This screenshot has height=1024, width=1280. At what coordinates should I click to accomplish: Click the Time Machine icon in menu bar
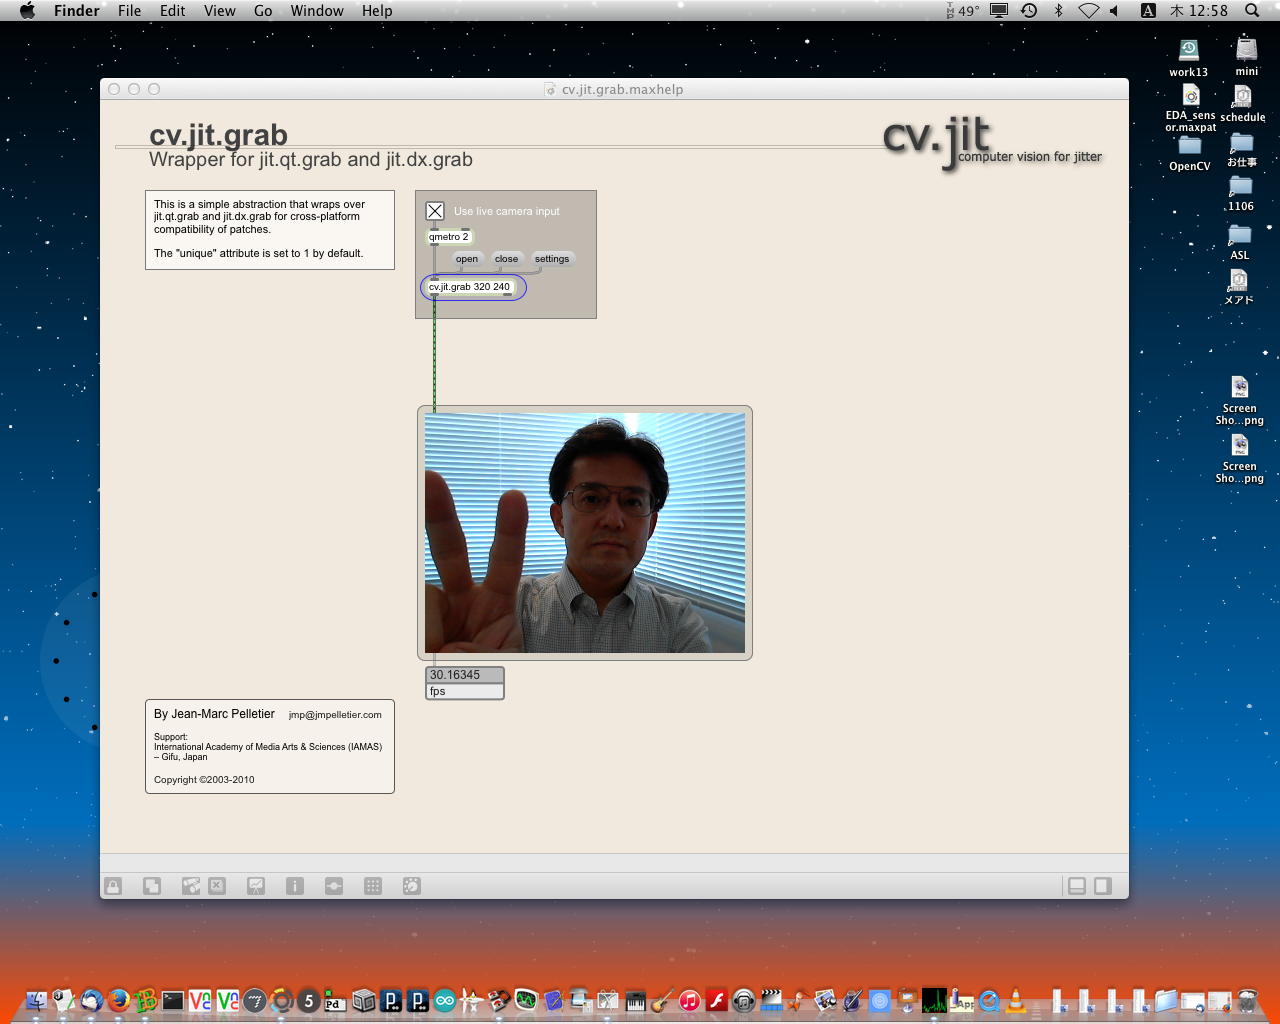point(1029,11)
